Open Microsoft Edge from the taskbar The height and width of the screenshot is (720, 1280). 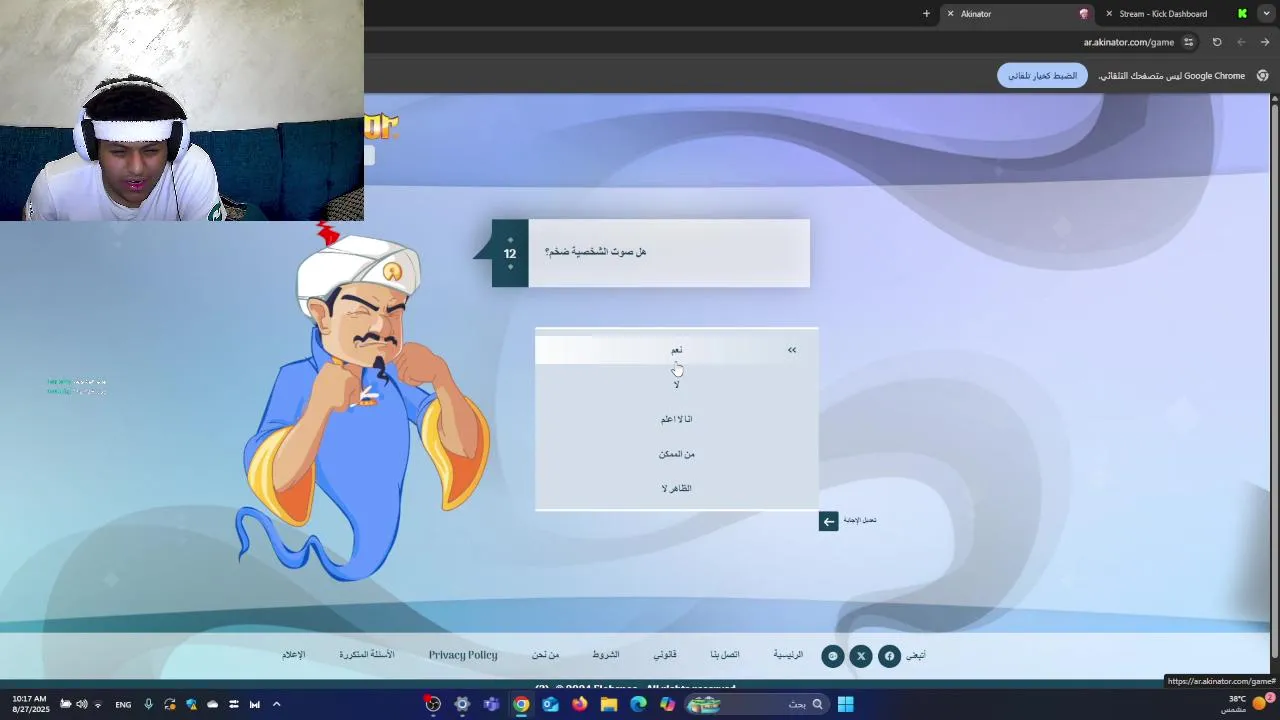tap(638, 704)
